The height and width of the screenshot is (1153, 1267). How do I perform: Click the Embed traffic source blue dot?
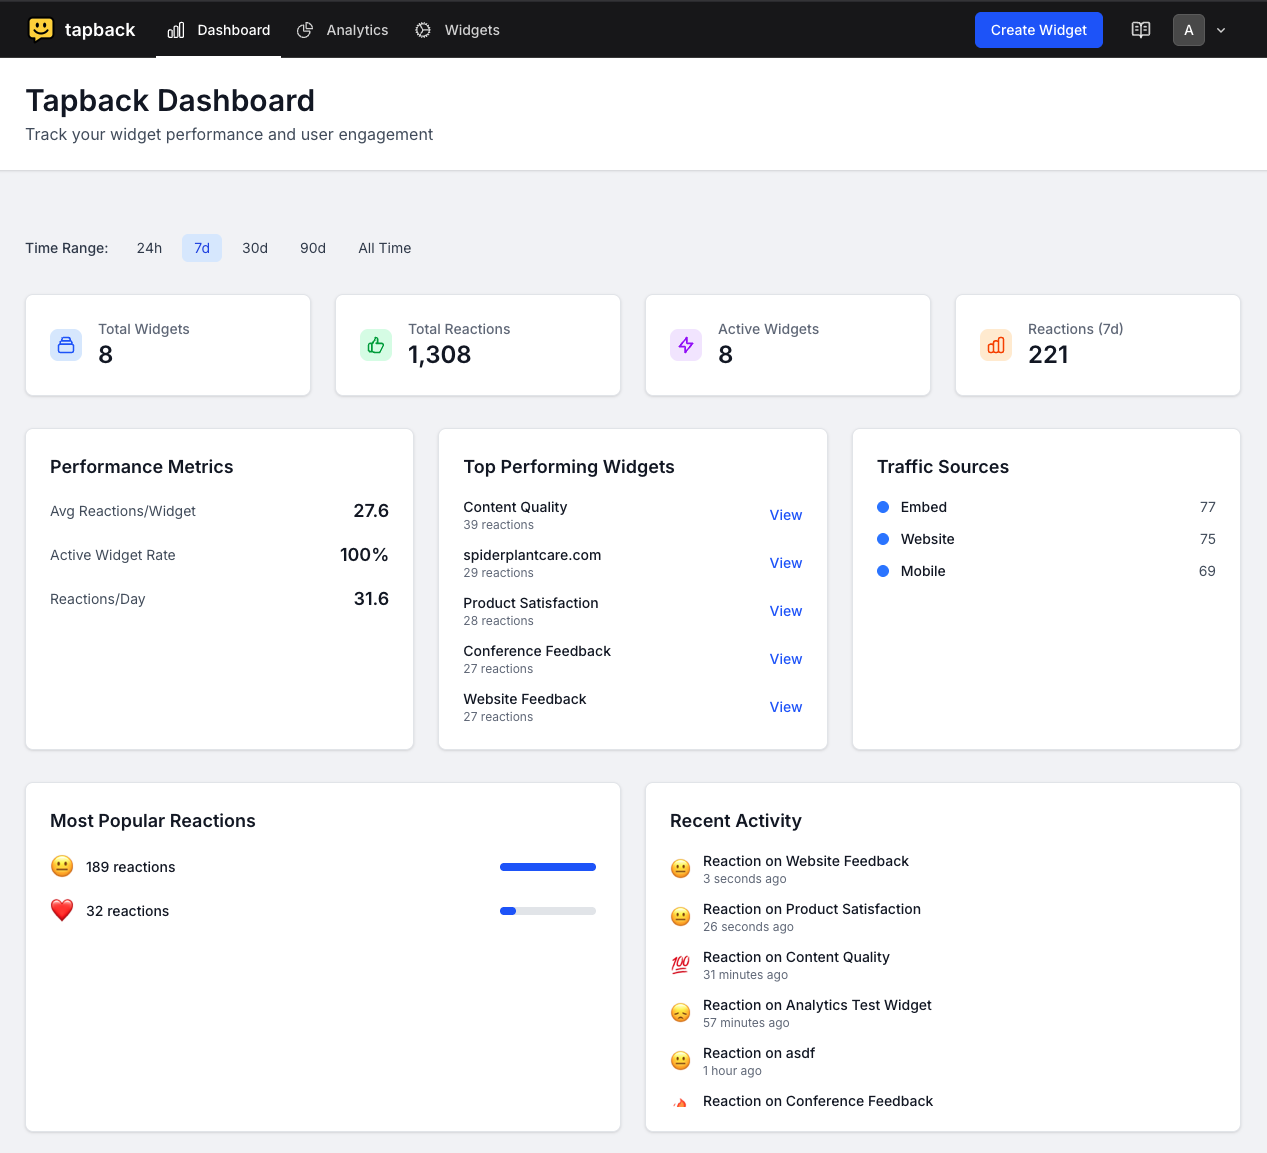883,507
